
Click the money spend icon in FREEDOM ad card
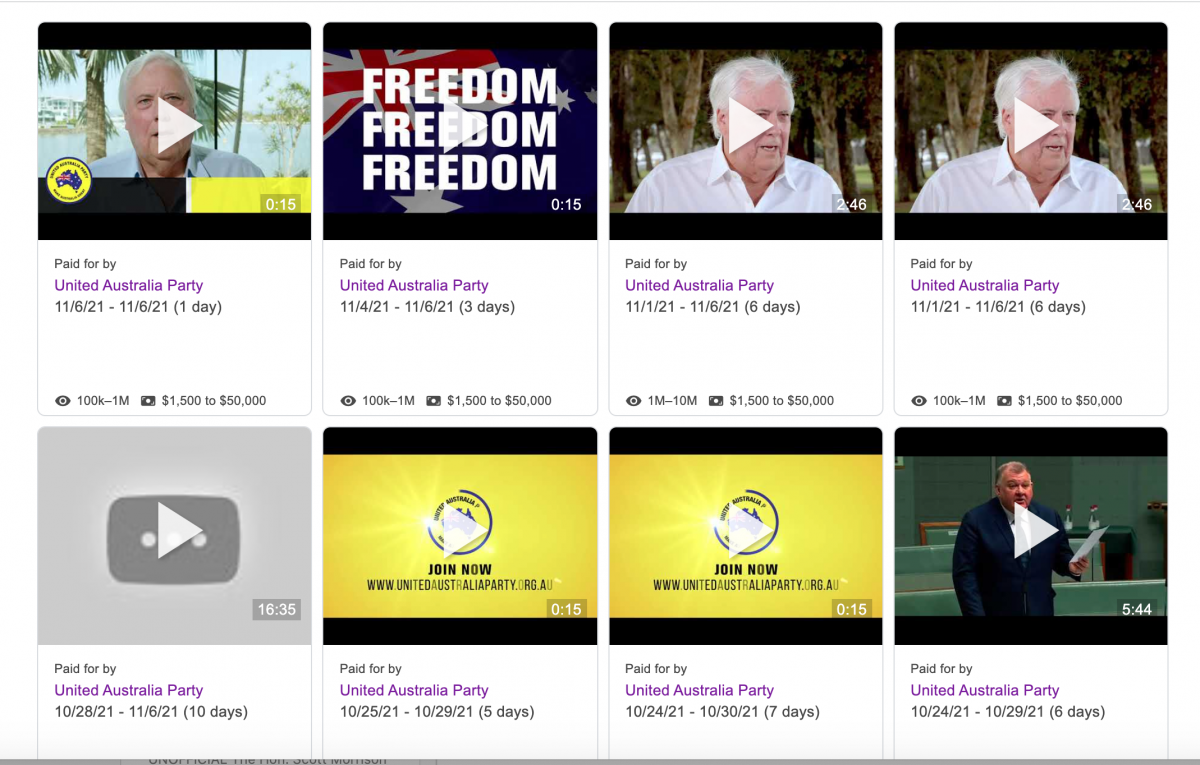tap(434, 401)
